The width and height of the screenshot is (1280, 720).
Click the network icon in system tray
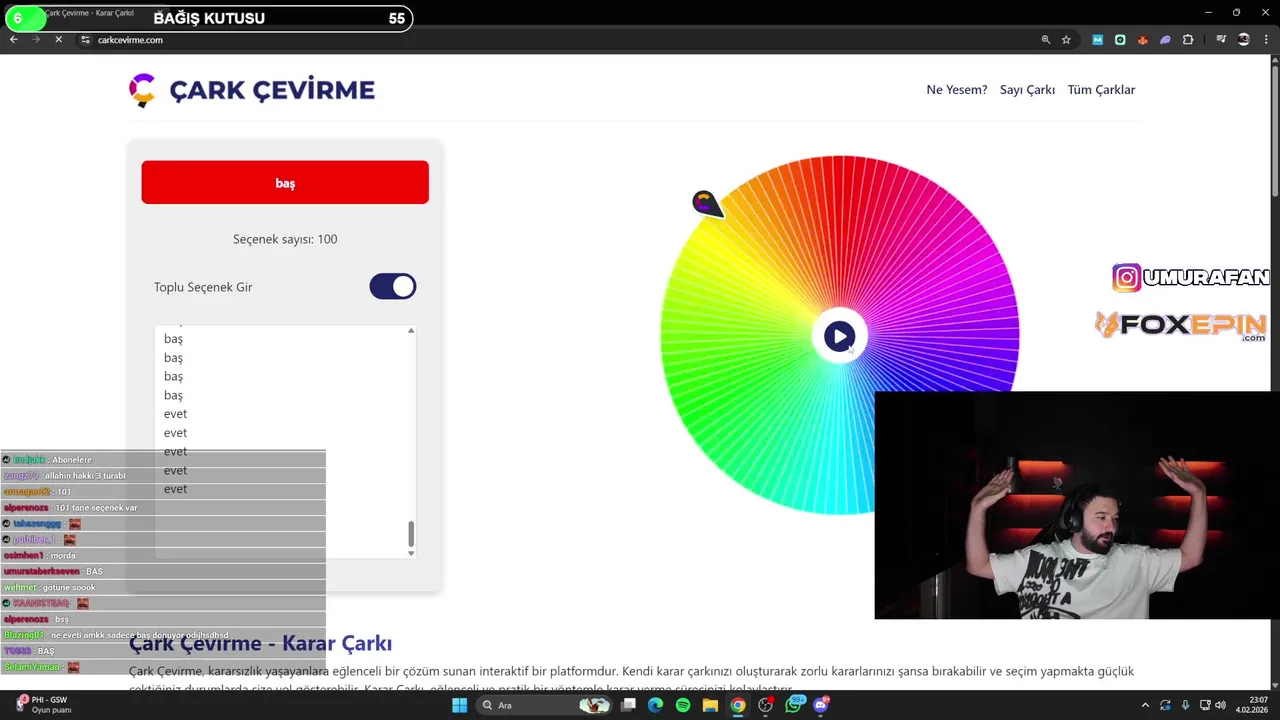1205,705
